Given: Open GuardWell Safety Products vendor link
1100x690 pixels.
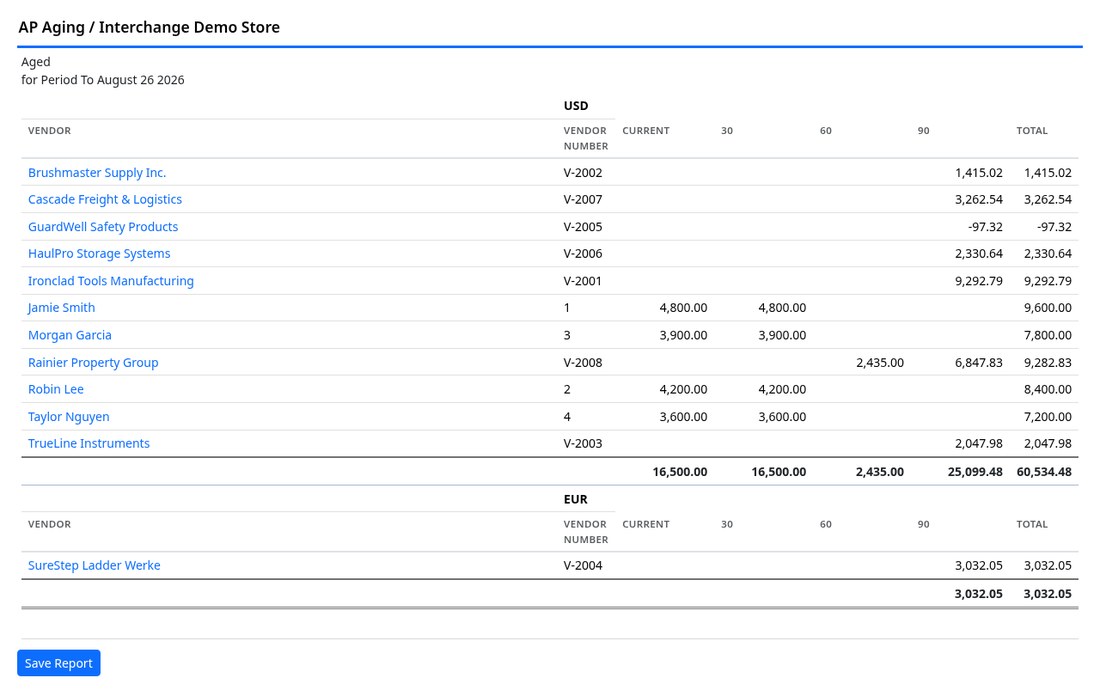Looking at the screenshot, I should pos(103,226).
